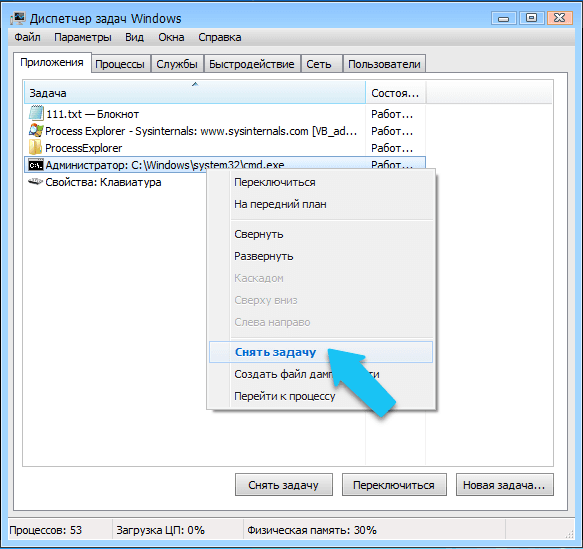
Task: Switch to the Быстродействие tab
Action: tap(252, 64)
